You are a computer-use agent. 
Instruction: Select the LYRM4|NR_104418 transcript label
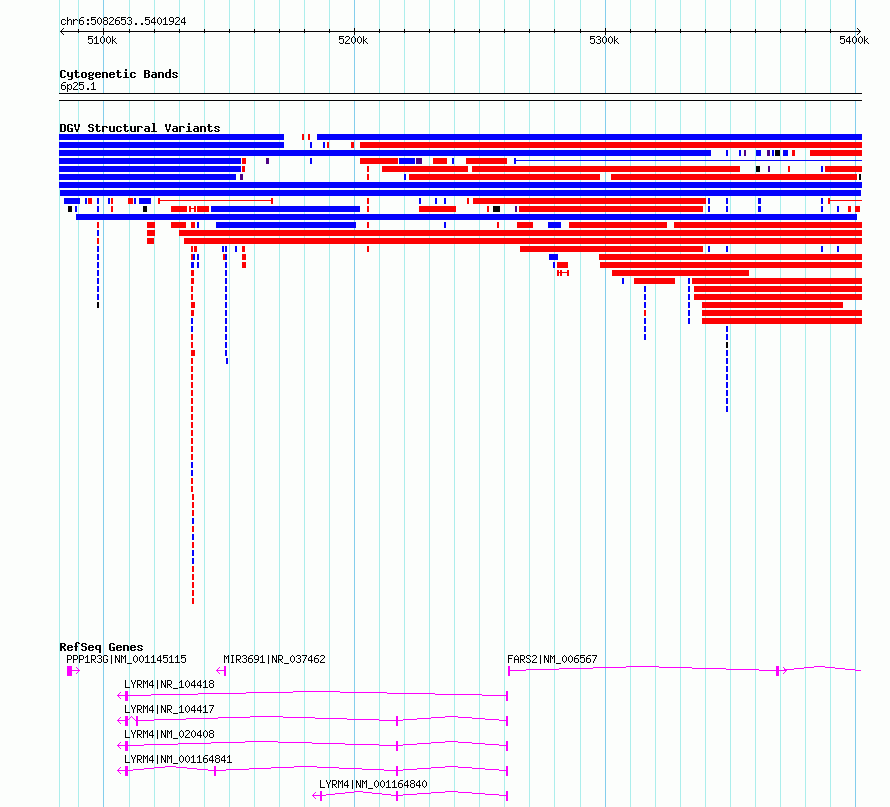[169, 684]
